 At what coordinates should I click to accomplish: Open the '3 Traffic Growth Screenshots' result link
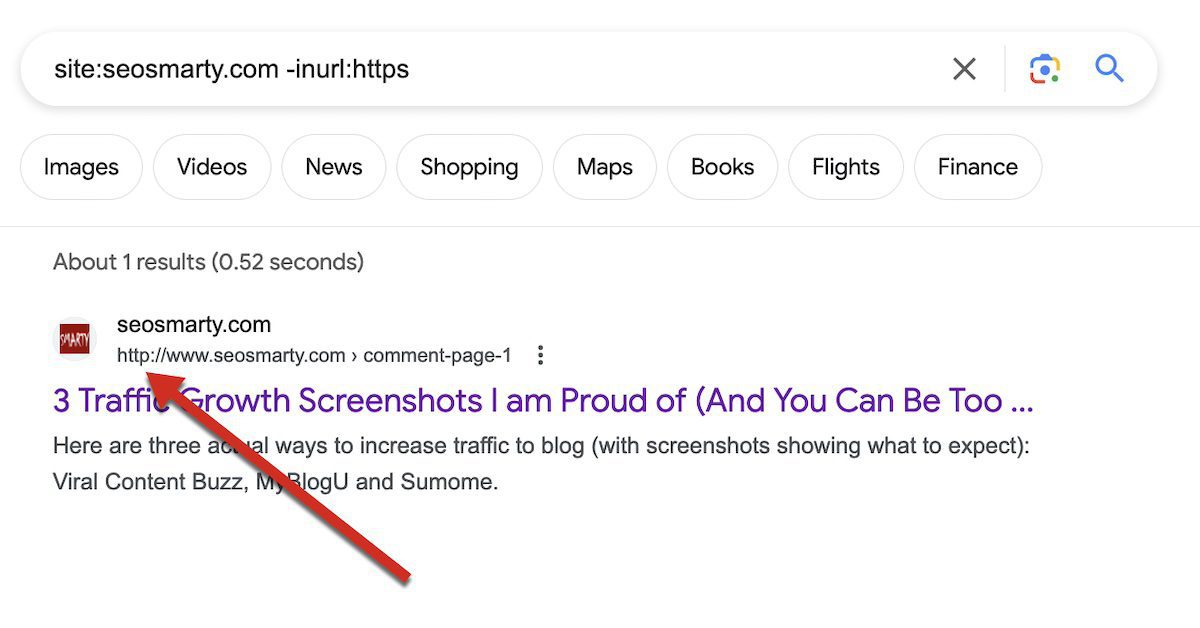click(x=543, y=401)
